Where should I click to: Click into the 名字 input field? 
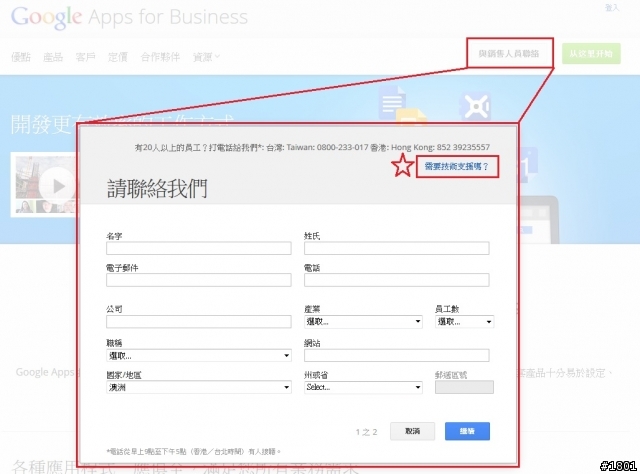tap(199, 248)
